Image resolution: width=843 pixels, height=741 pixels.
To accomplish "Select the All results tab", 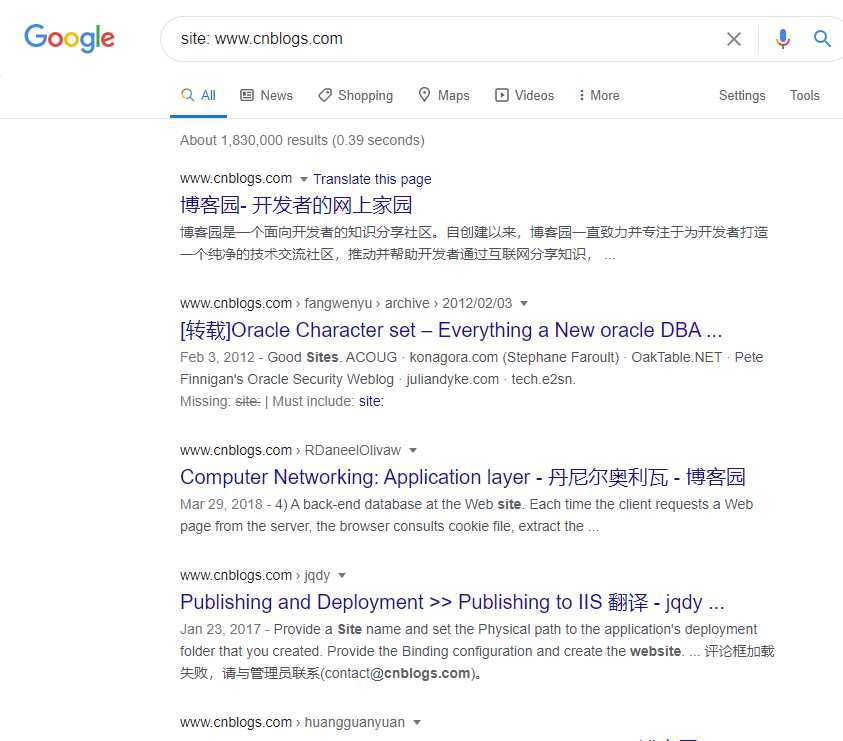I will click(x=198, y=95).
